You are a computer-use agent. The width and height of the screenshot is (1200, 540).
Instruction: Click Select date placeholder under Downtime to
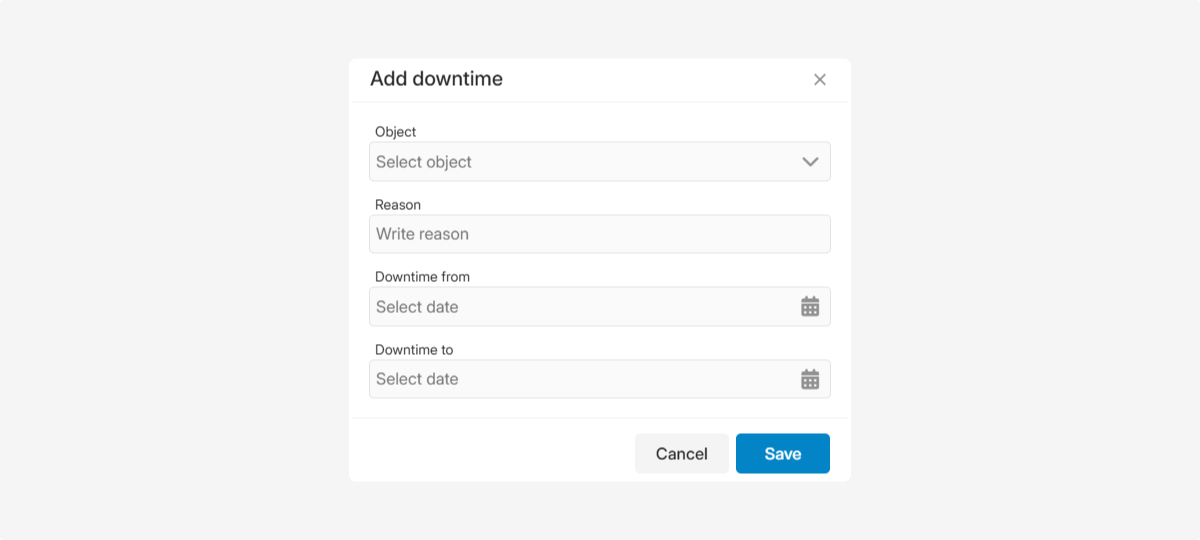coord(417,379)
